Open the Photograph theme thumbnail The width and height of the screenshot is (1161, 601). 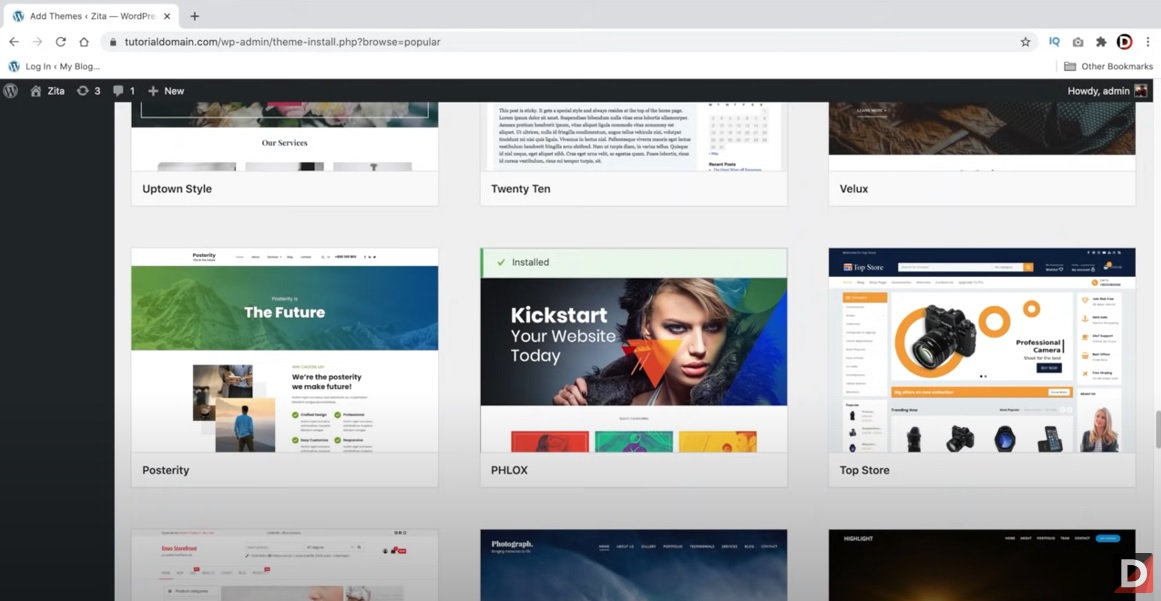click(x=634, y=565)
